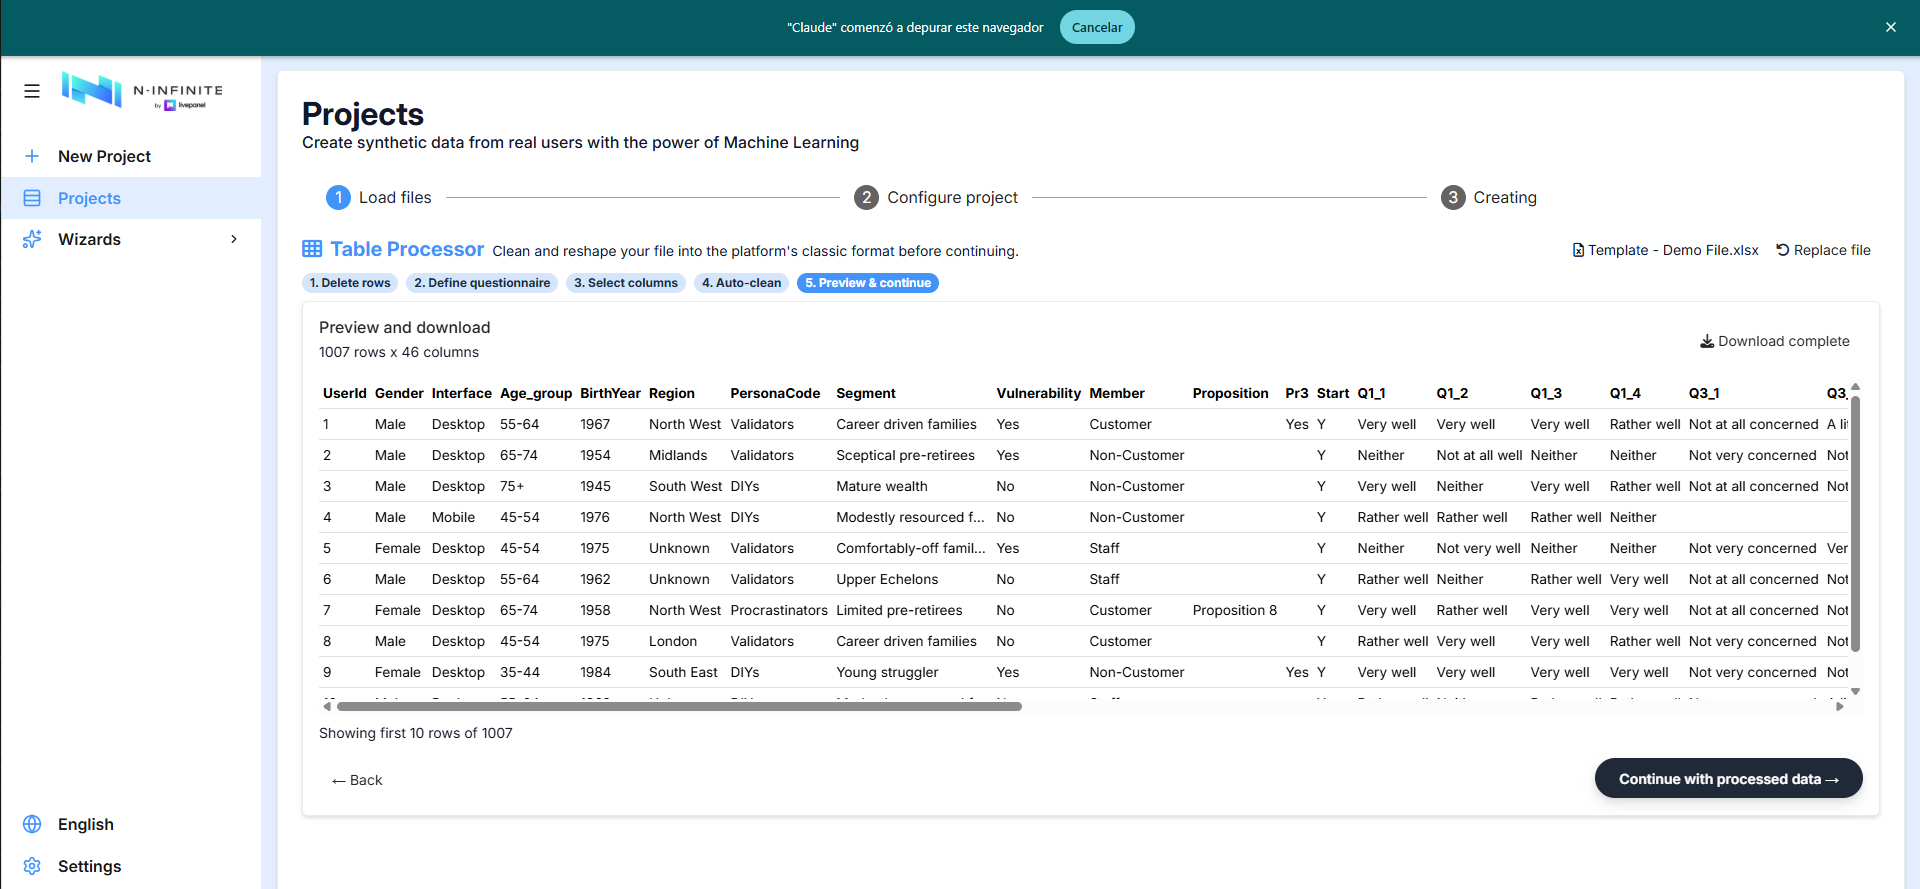Open Settings from the sidebar

[89, 866]
